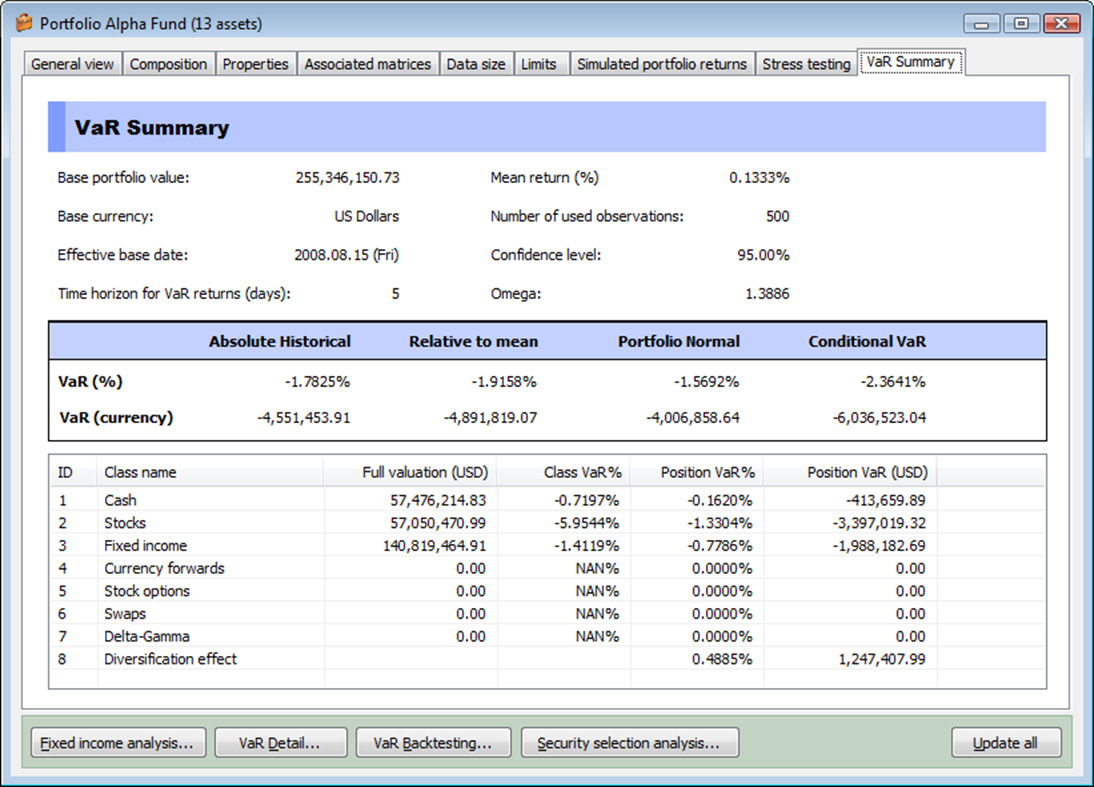Switch to the Associated matrices tab

(368, 64)
